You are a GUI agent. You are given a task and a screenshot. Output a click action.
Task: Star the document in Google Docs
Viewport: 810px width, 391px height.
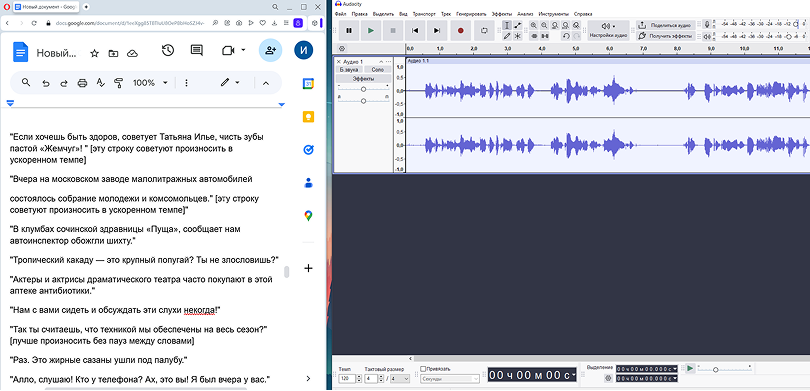point(94,53)
